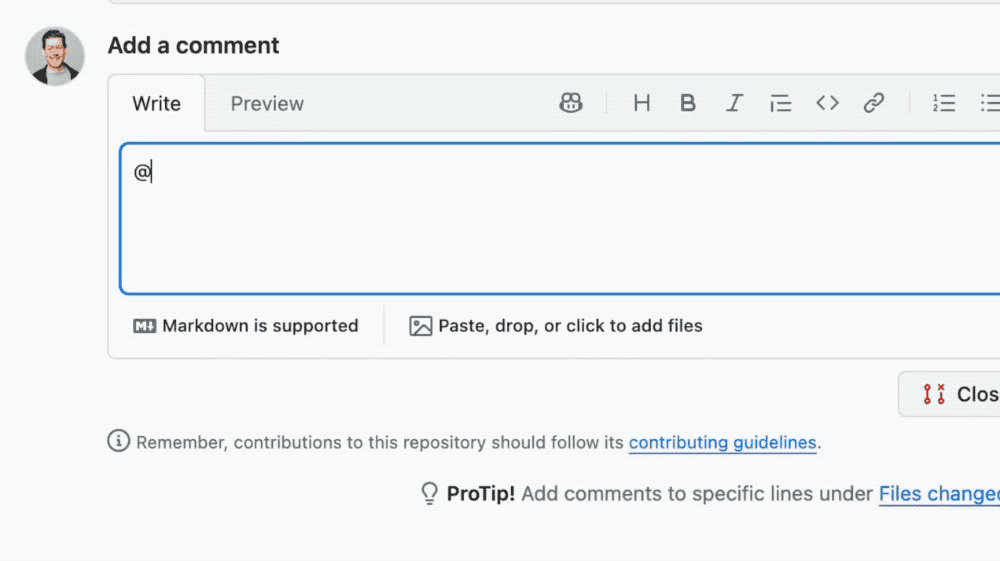1000x561 pixels.
Task: Add a link using the chain icon
Action: coord(874,103)
